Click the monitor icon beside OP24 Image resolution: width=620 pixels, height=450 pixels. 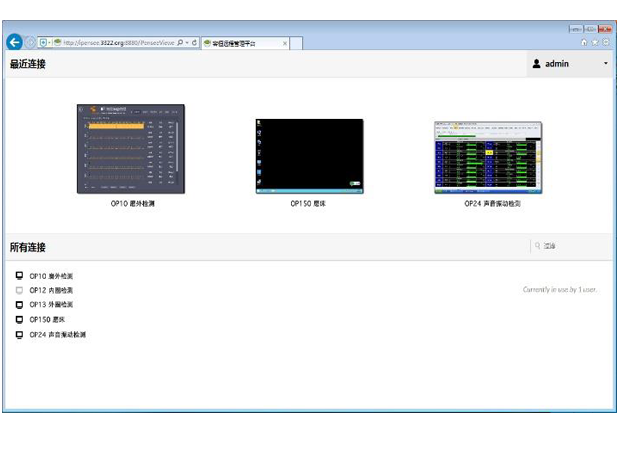(19, 335)
